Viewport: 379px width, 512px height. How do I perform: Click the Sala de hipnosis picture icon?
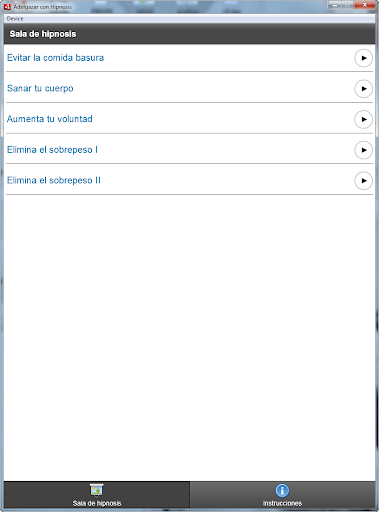pos(97,490)
